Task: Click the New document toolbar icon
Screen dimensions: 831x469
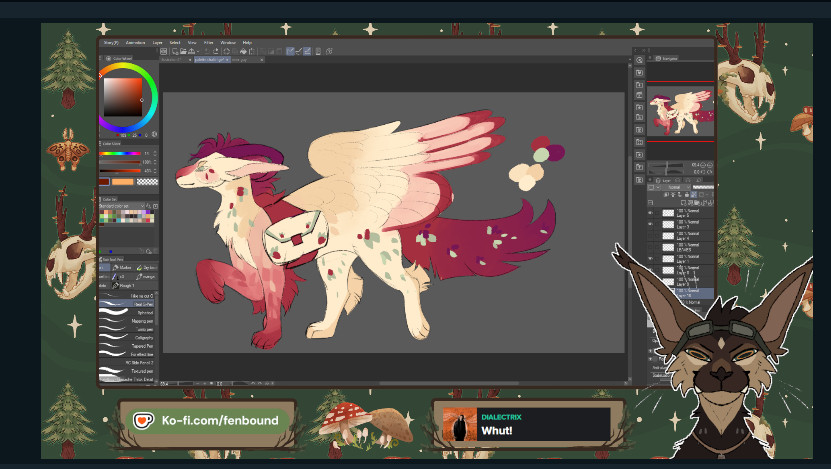Action: coord(175,51)
